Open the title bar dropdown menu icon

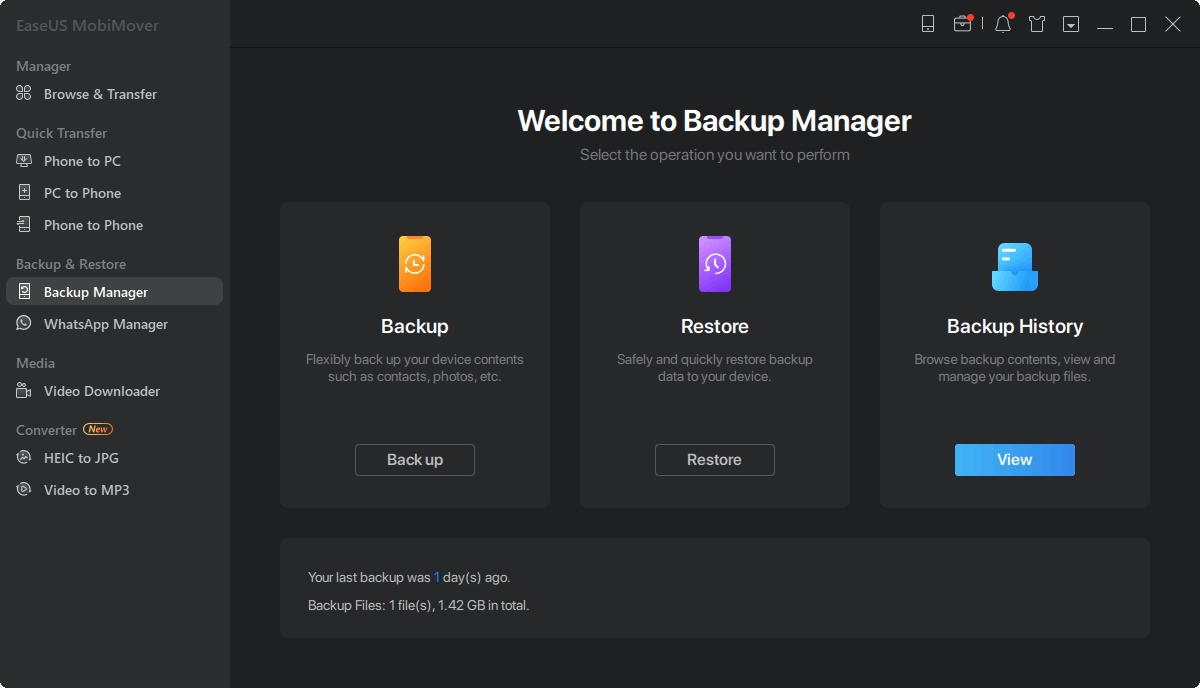pyautogui.click(x=1071, y=24)
